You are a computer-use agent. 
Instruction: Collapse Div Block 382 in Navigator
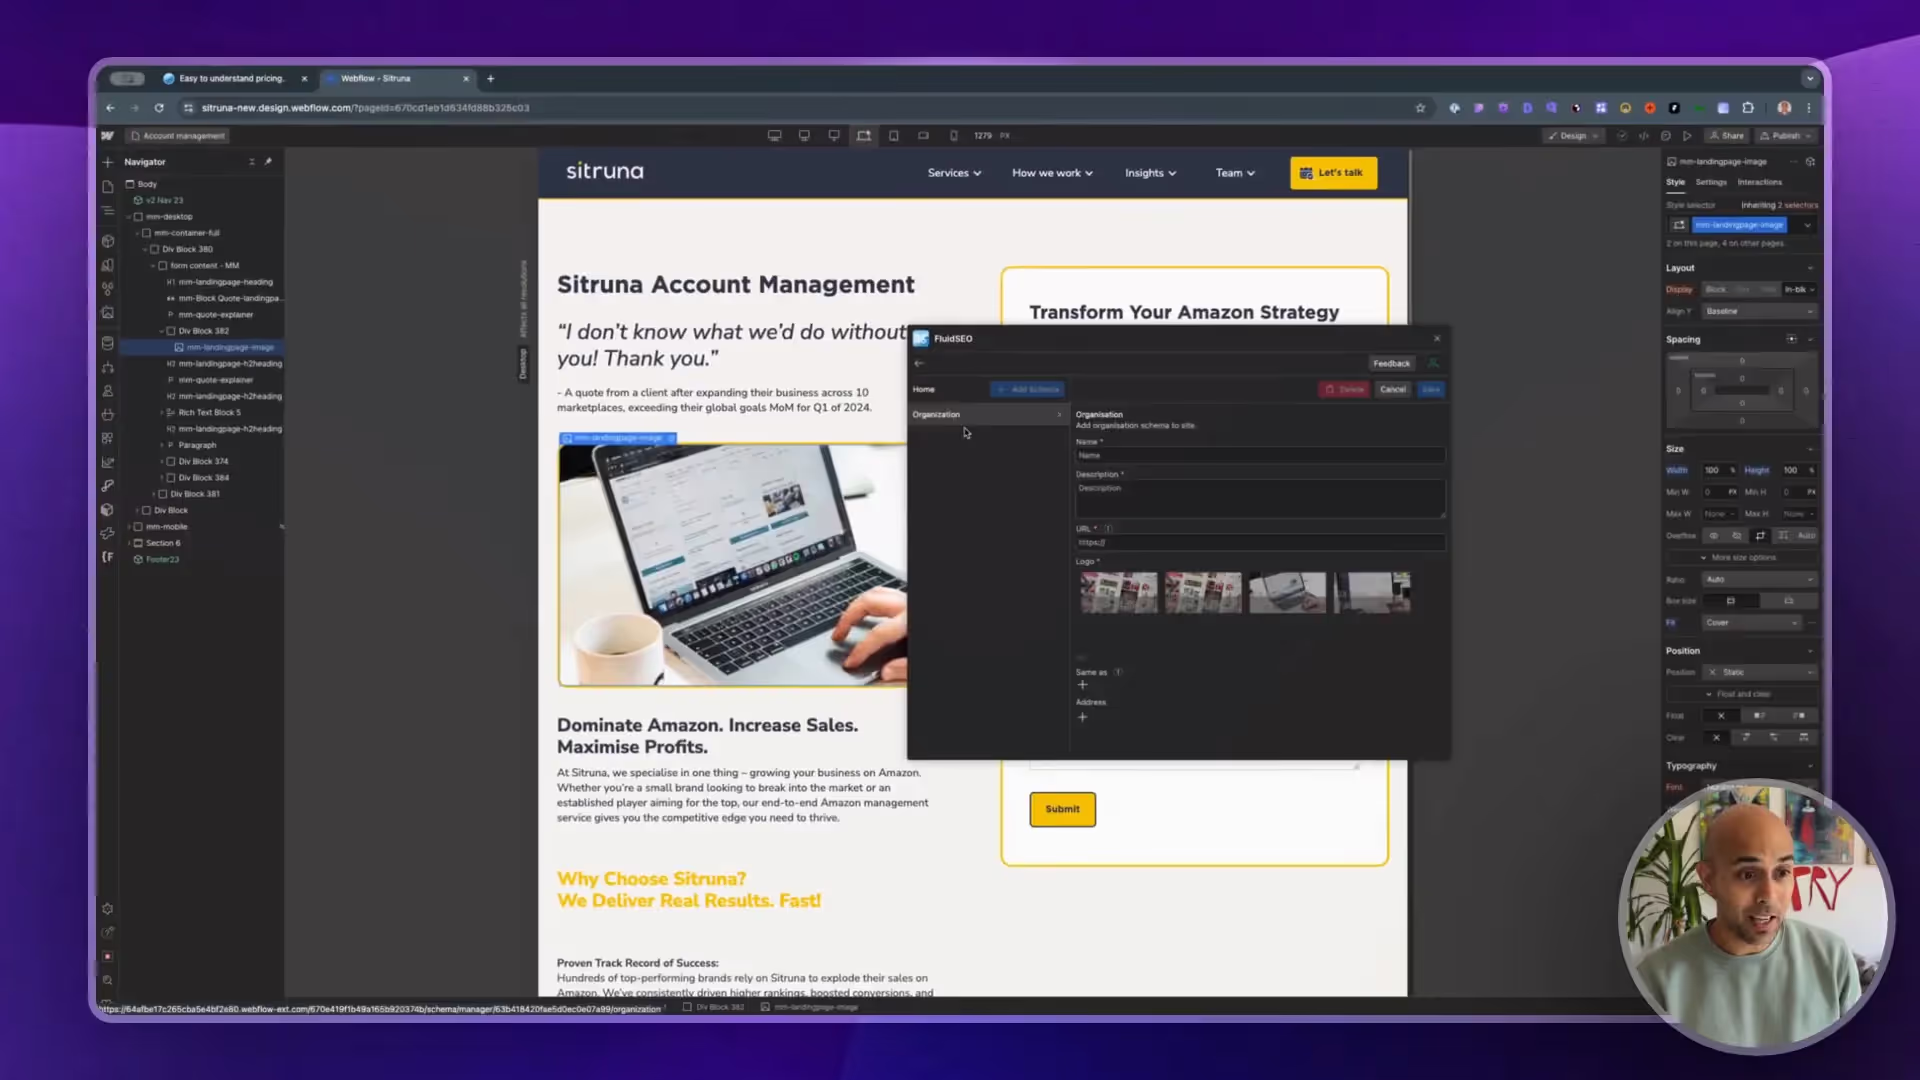pyautogui.click(x=161, y=331)
